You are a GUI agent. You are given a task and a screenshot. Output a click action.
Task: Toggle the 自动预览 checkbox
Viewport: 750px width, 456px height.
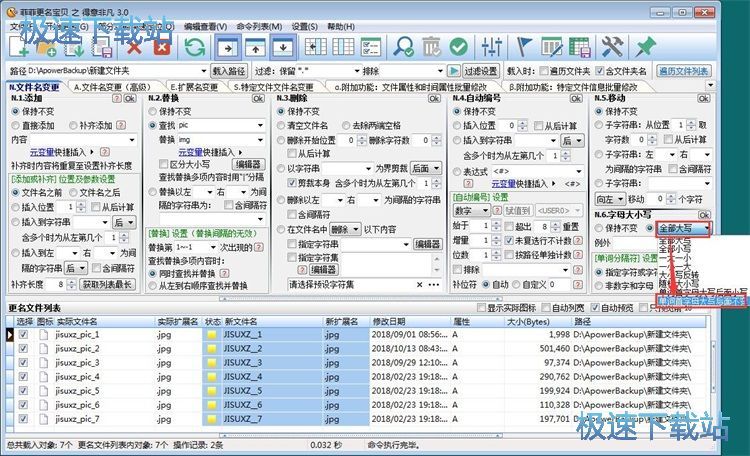point(595,307)
